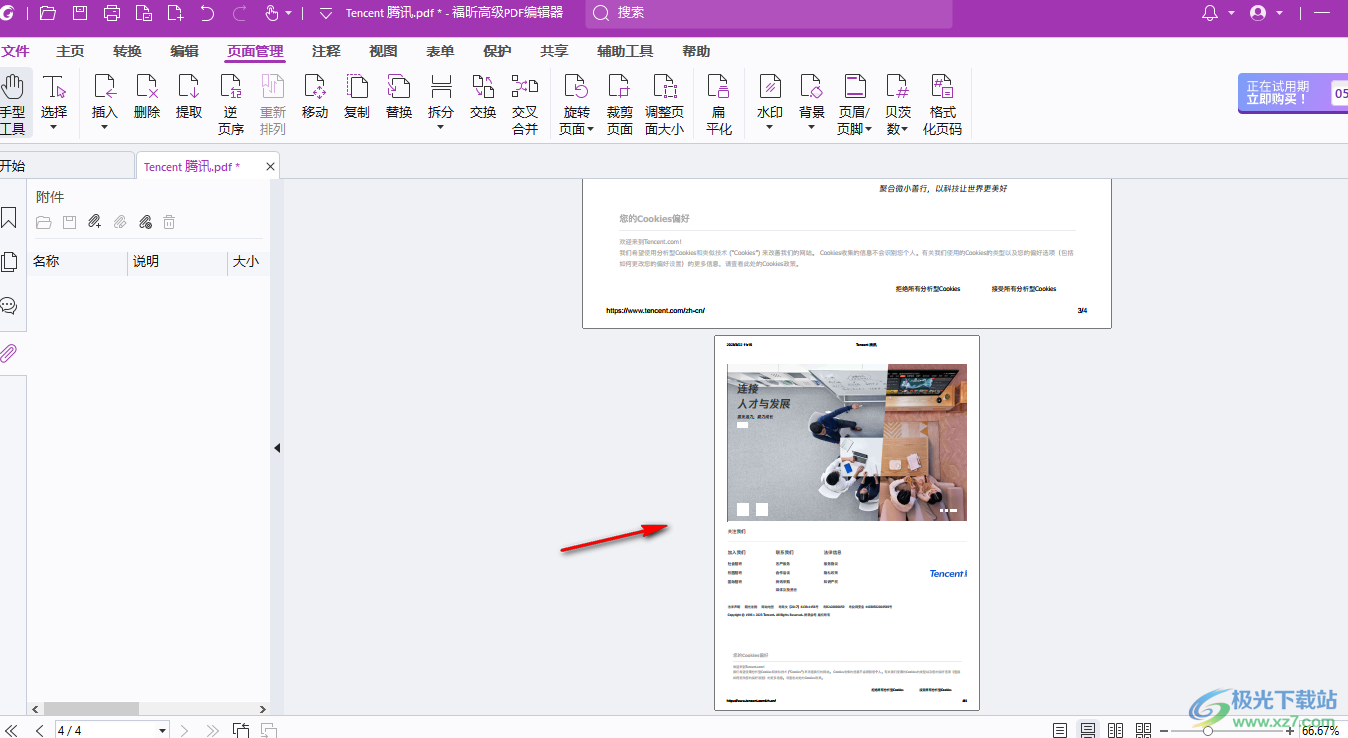Open 调整页面大小 resize pages tool

click(665, 103)
